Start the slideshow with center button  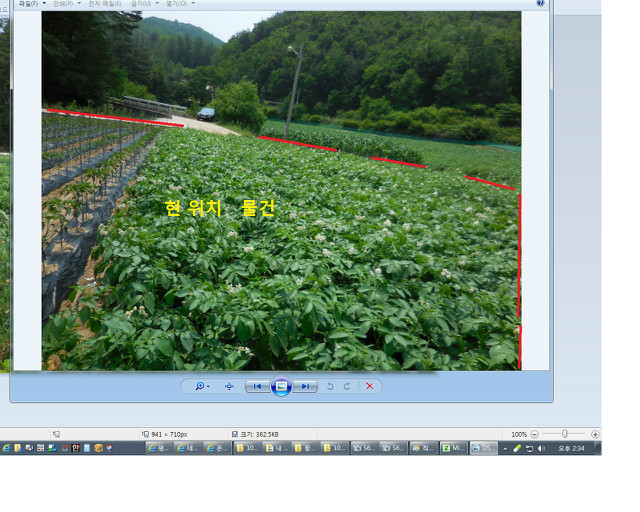tap(281, 386)
